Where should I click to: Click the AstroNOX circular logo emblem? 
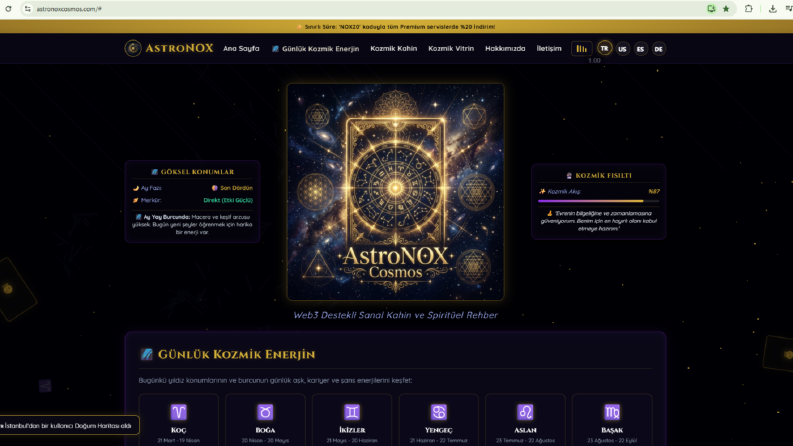133,49
